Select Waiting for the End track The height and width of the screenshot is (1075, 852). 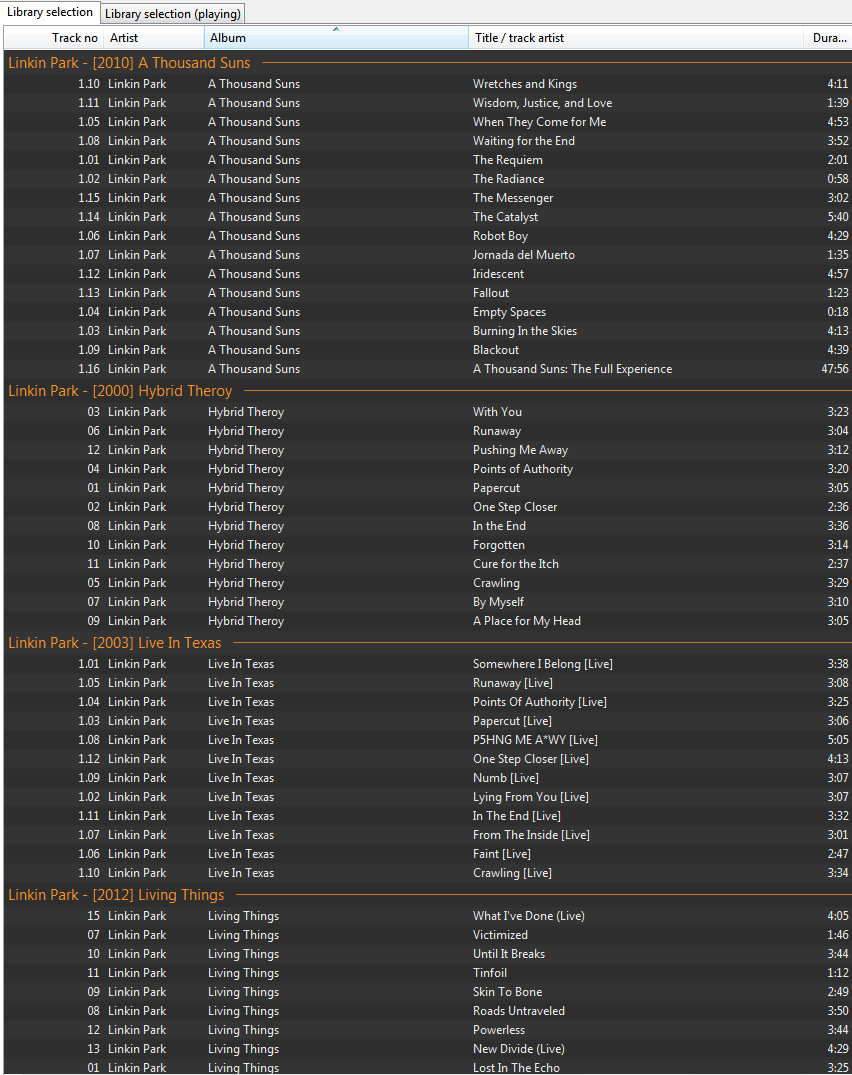[x=428, y=141]
